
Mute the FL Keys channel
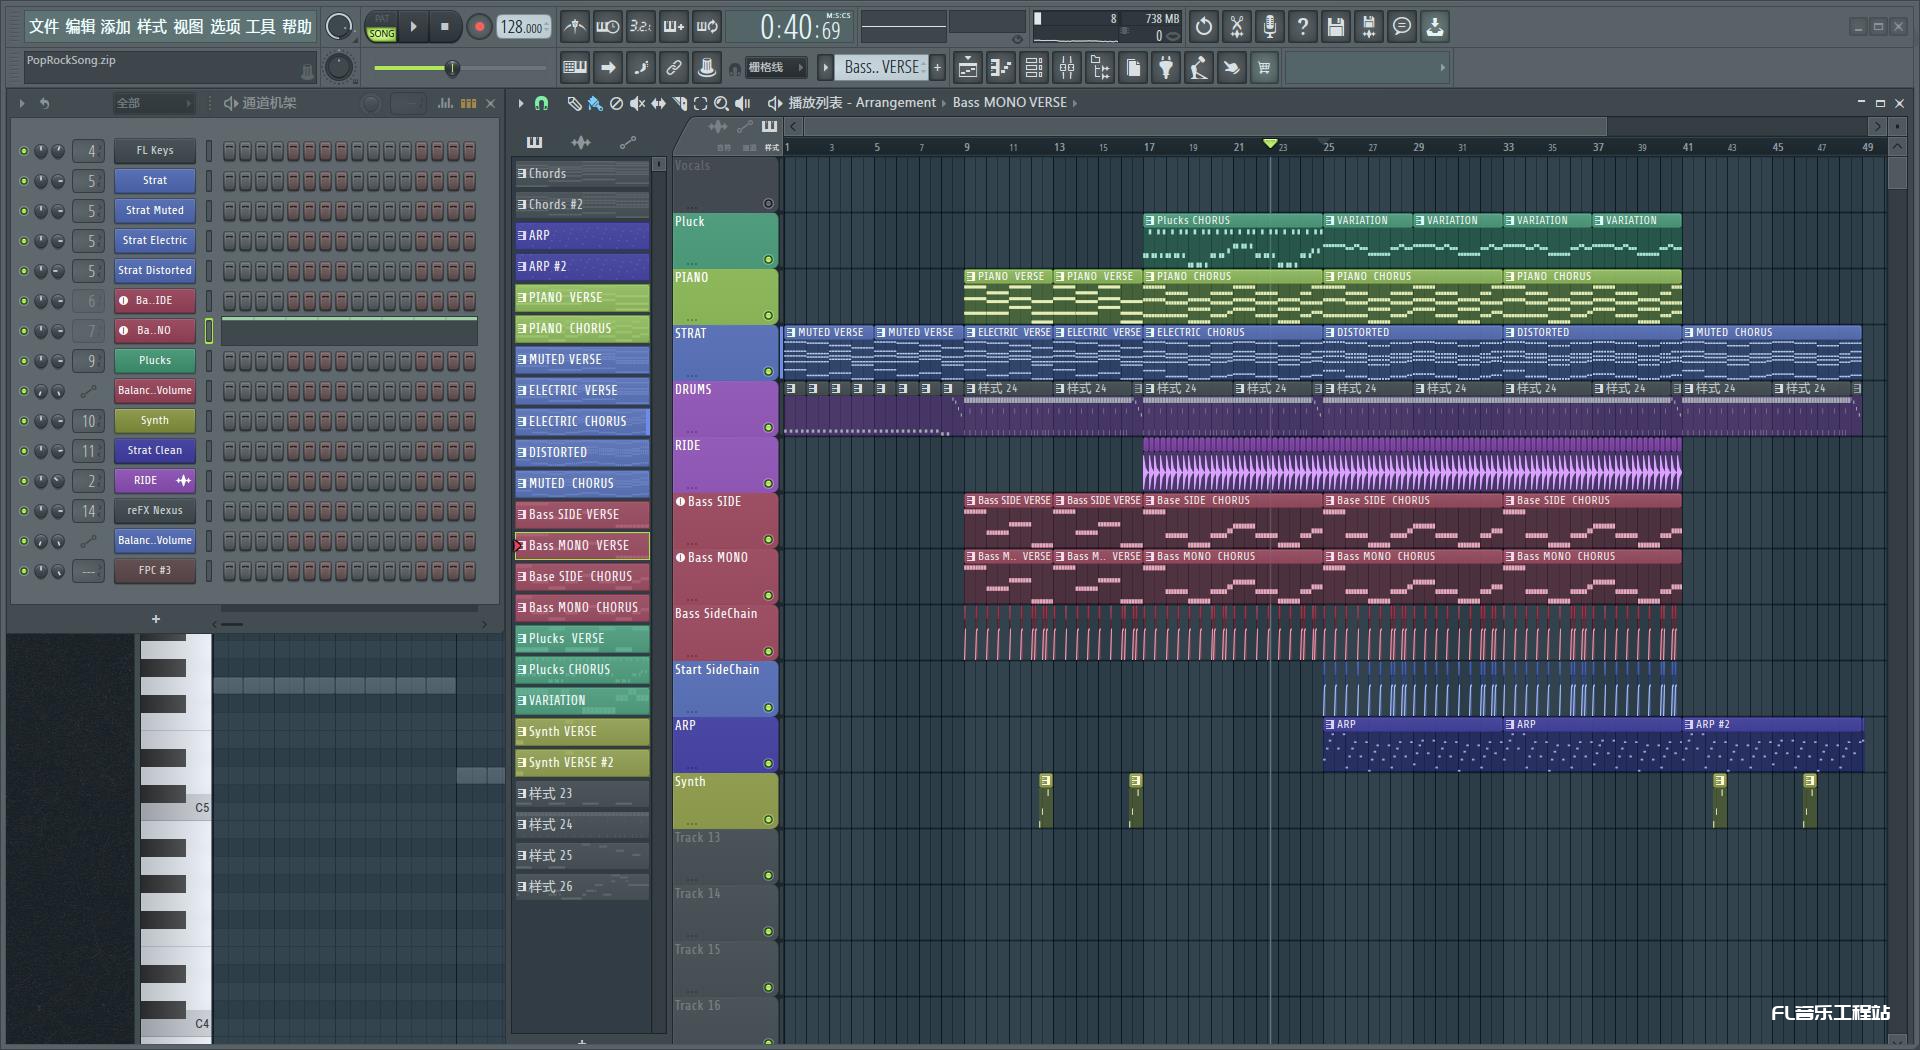tap(24, 151)
